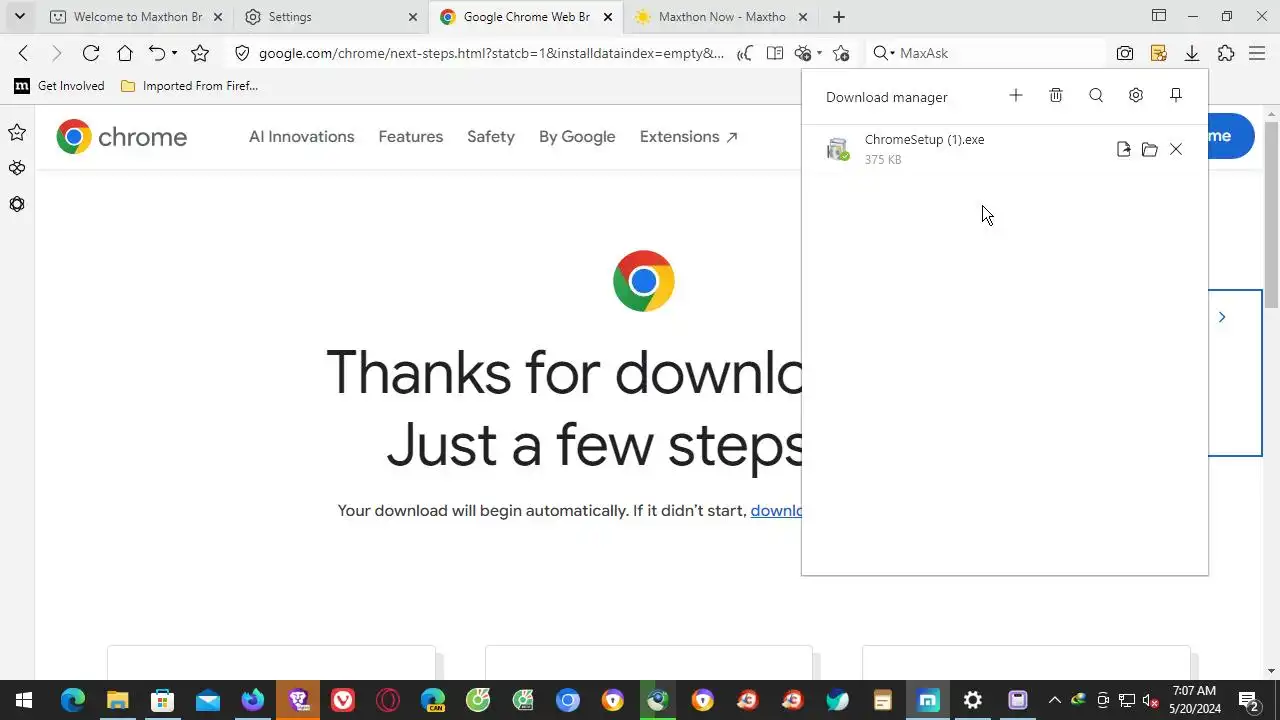Screen dimensions: 1280x720
Task: Open the Extensions external link
Action: pos(689,137)
